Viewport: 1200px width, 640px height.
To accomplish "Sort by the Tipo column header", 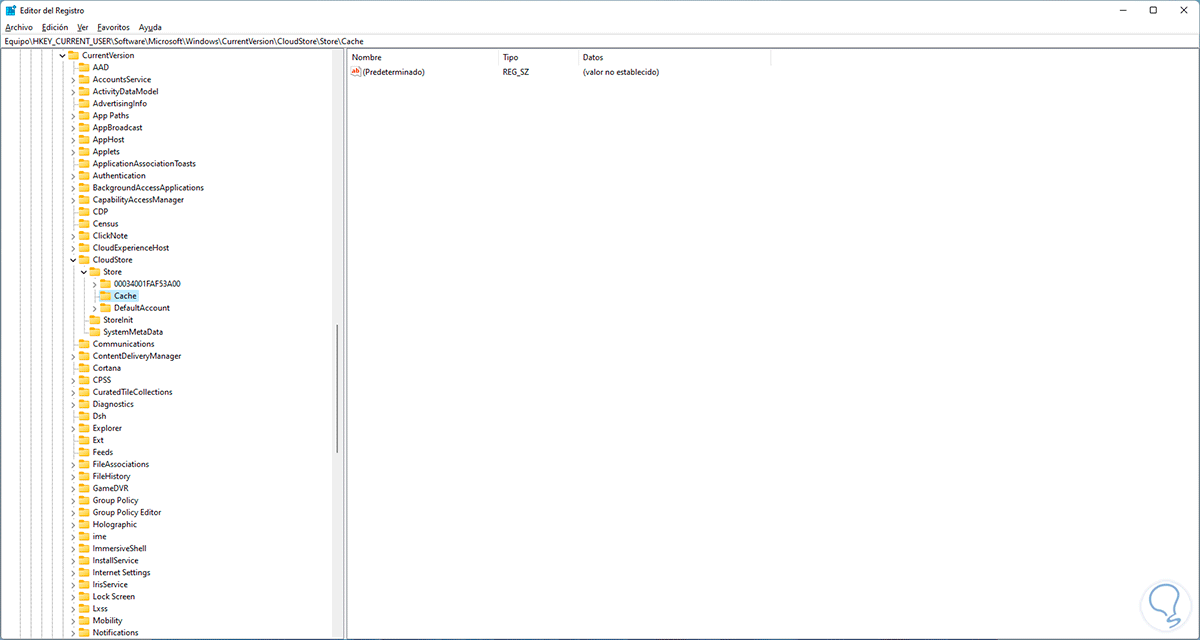I will pyautogui.click(x=538, y=58).
